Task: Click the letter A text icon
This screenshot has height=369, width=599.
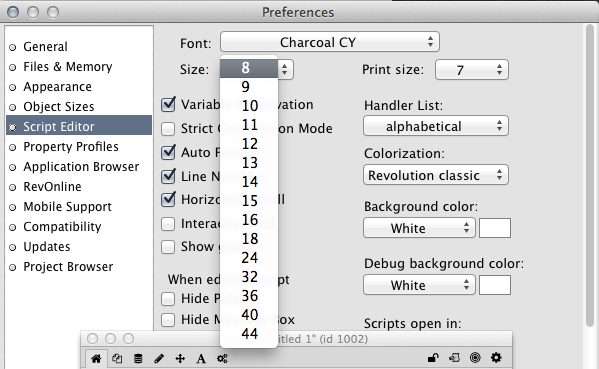Action: coord(201,358)
